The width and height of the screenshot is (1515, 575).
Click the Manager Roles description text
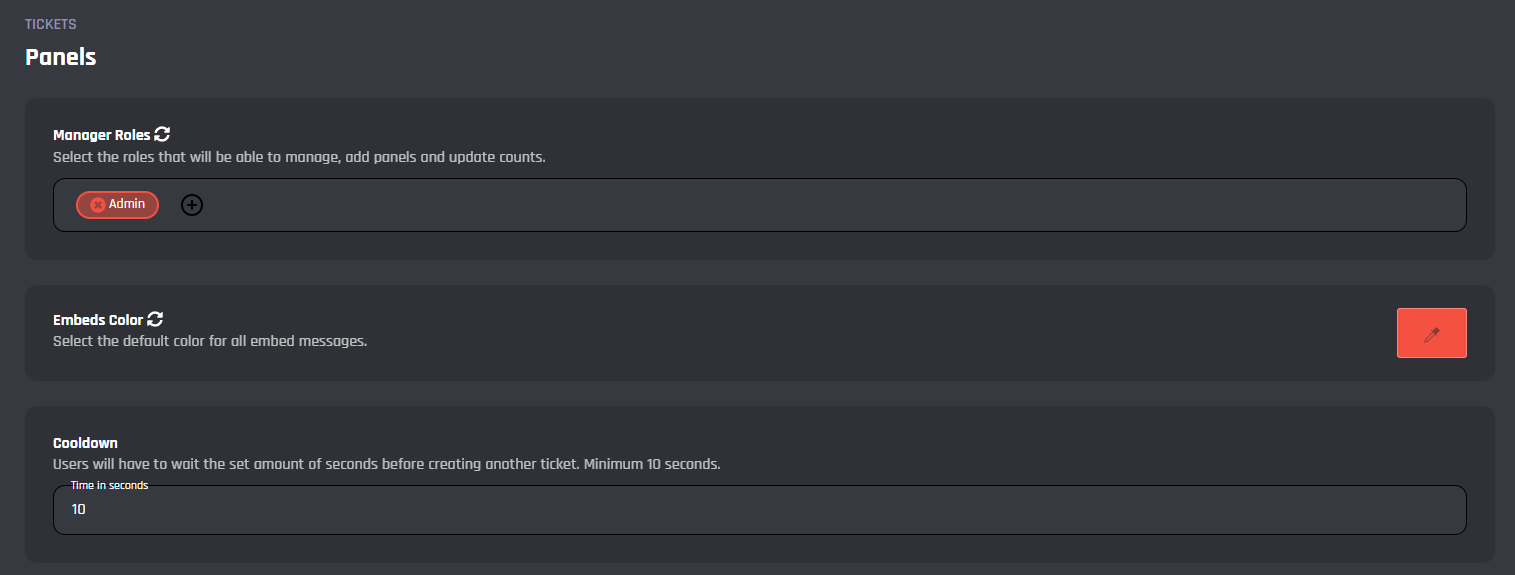pyautogui.click(x=299, y=158)
